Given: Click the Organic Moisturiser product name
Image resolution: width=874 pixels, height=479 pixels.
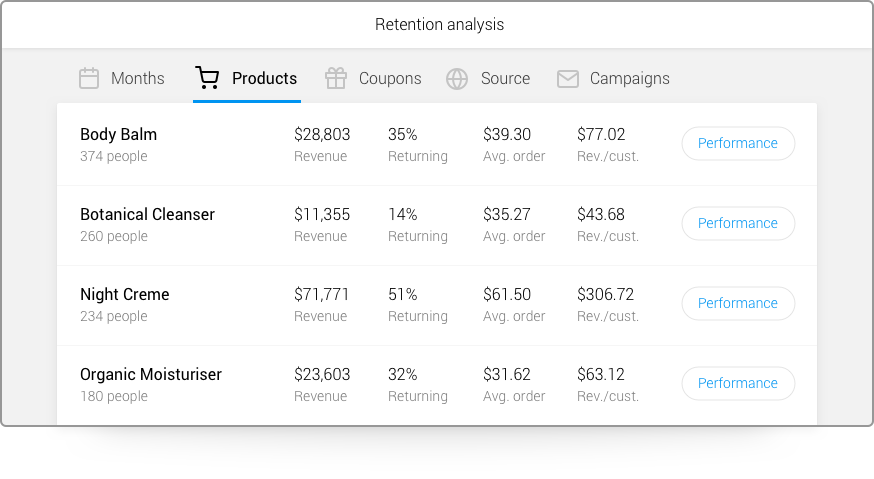Looking at the screenshot, I should (x=151, y=374).
